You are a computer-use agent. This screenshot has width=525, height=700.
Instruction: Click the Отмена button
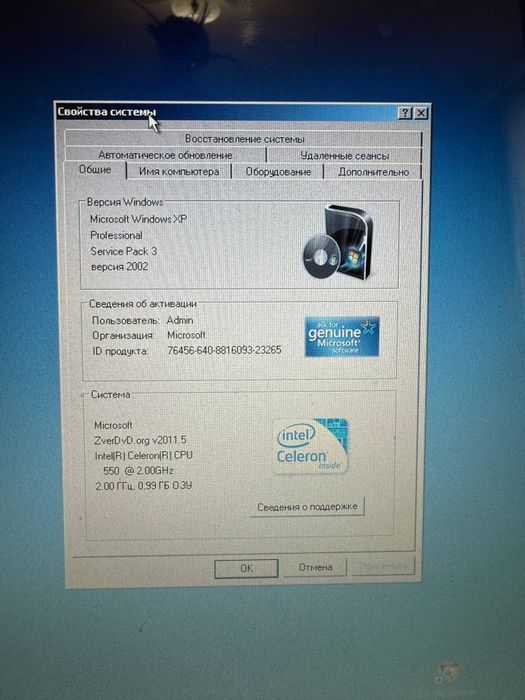point(315,567)
